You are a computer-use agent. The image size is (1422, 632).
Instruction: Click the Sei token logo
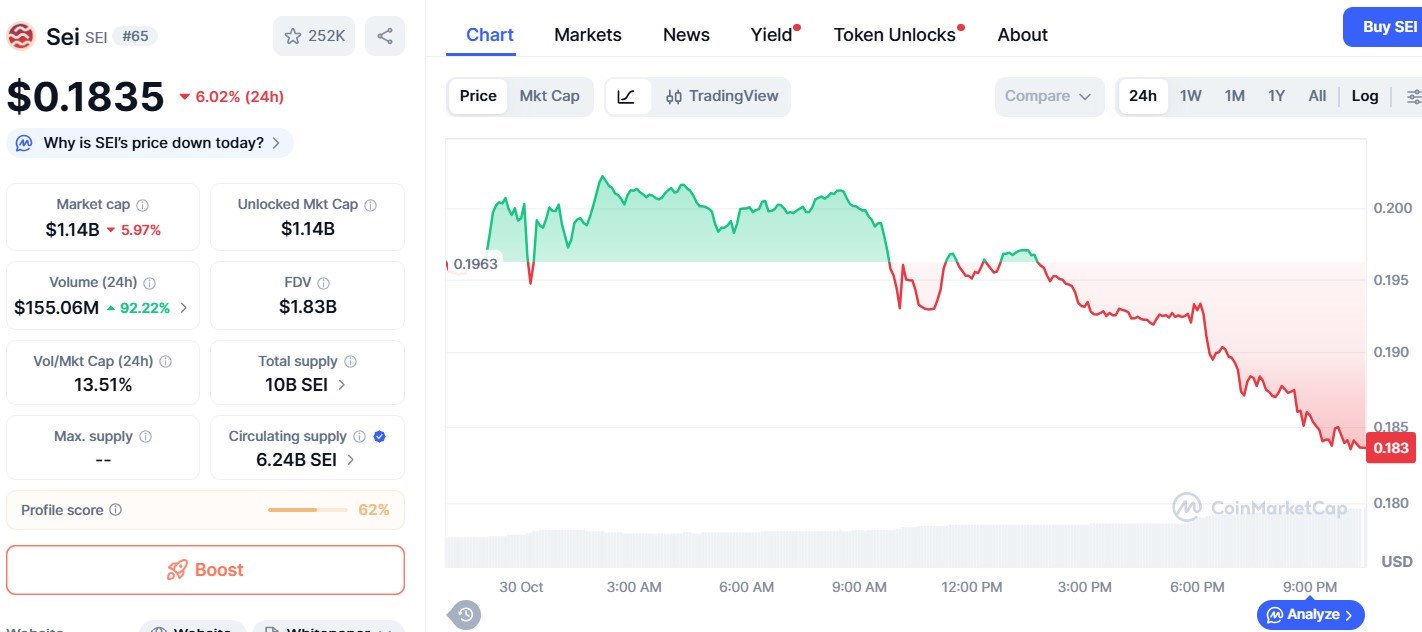(x=21, y=36)
